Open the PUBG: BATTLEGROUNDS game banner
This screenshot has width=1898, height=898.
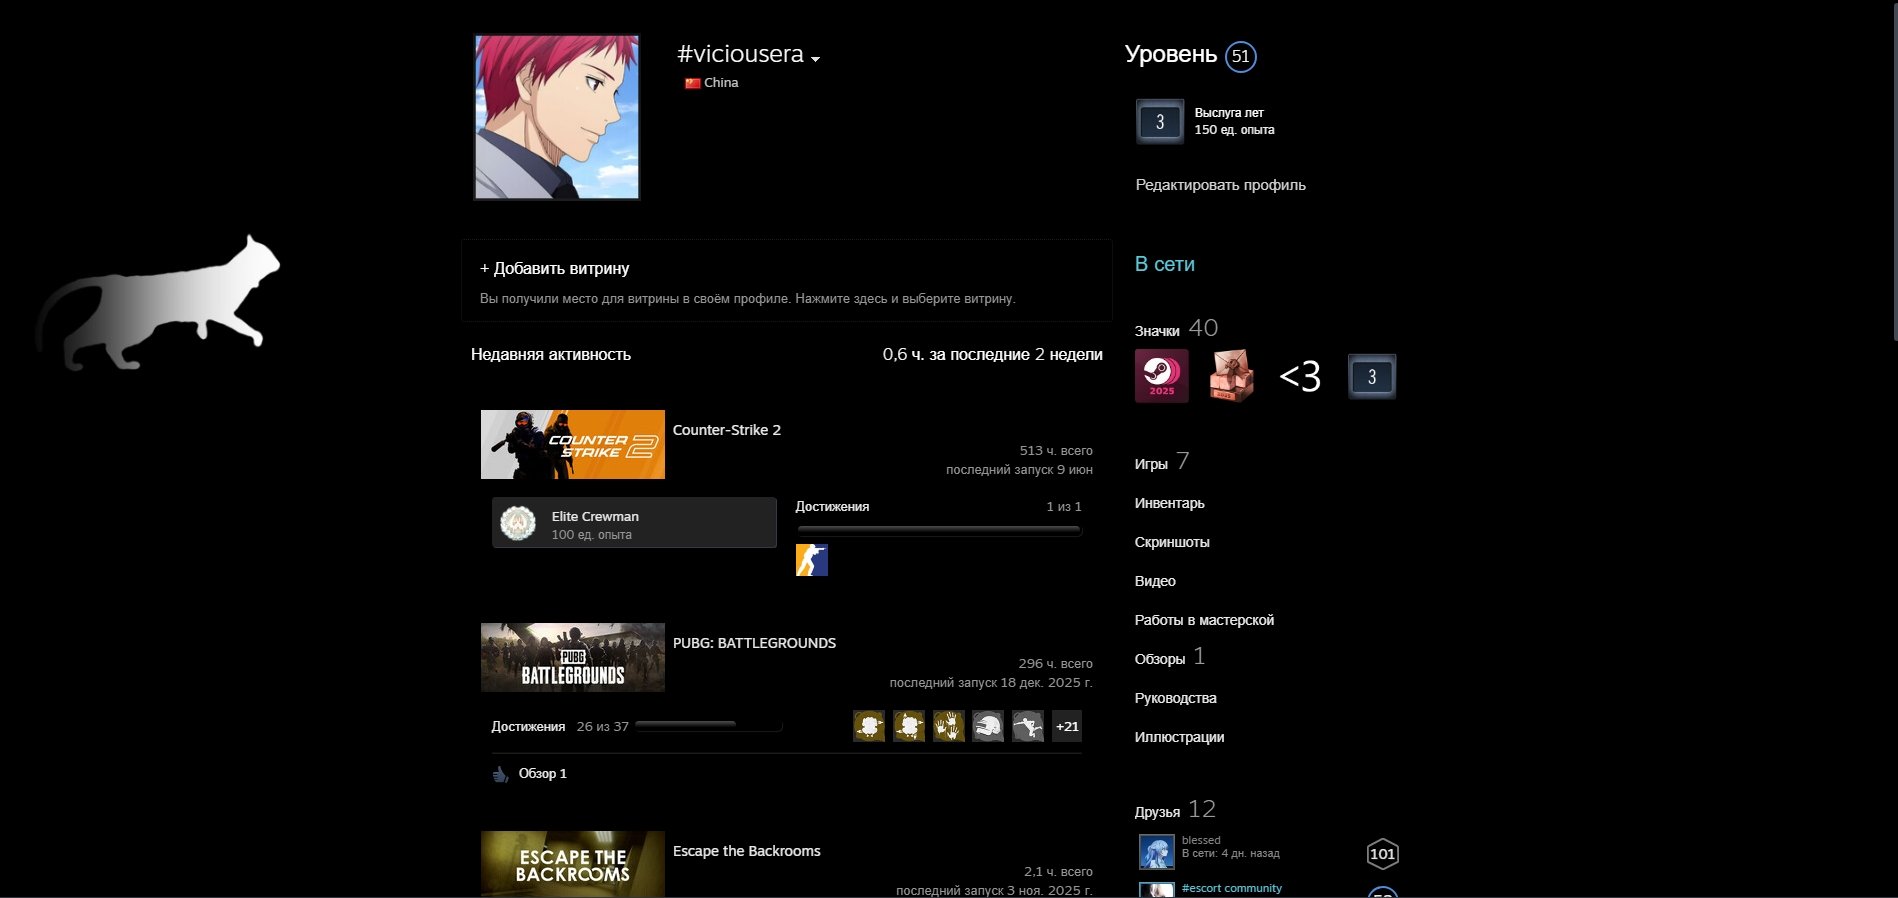tap(573, 657)
